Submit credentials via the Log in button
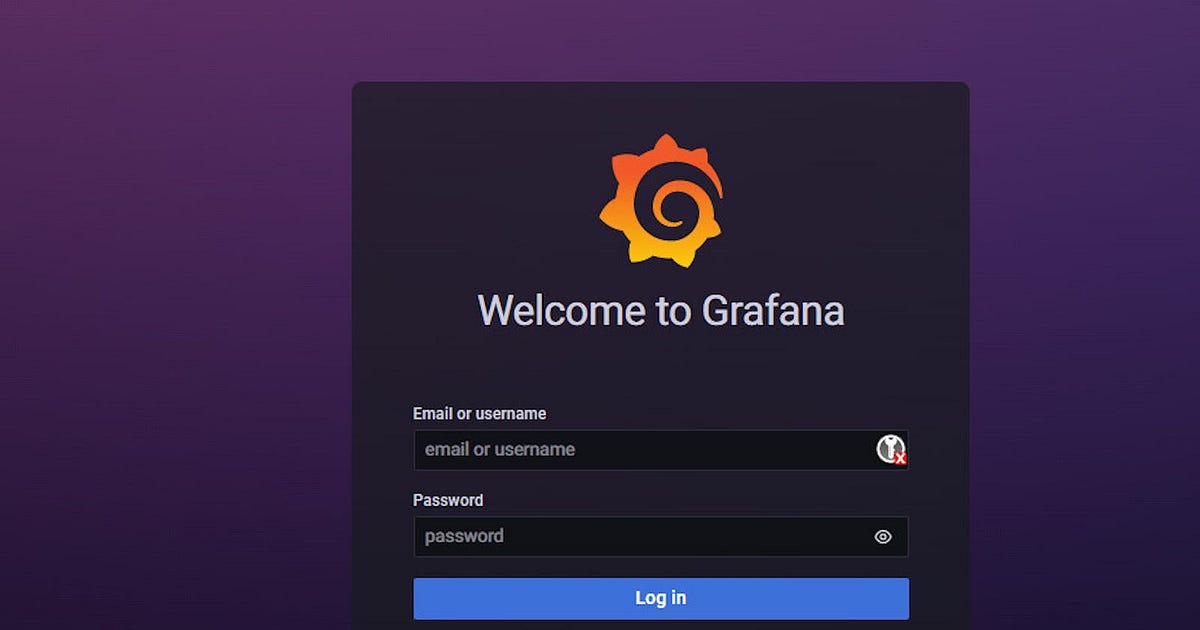The image size is (1200, 630). [x=661, y=598]
